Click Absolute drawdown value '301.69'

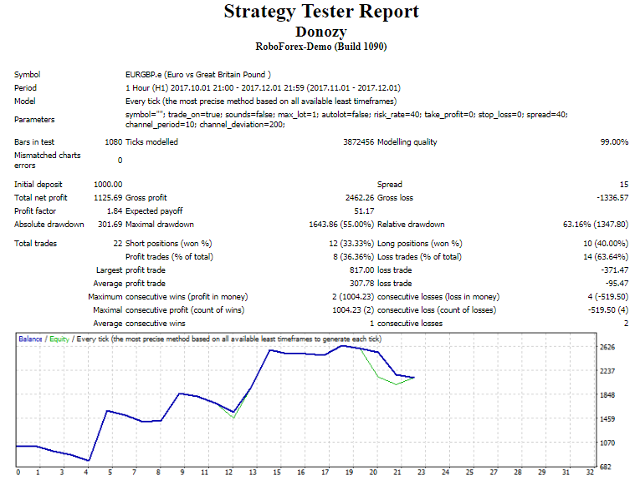110,224
